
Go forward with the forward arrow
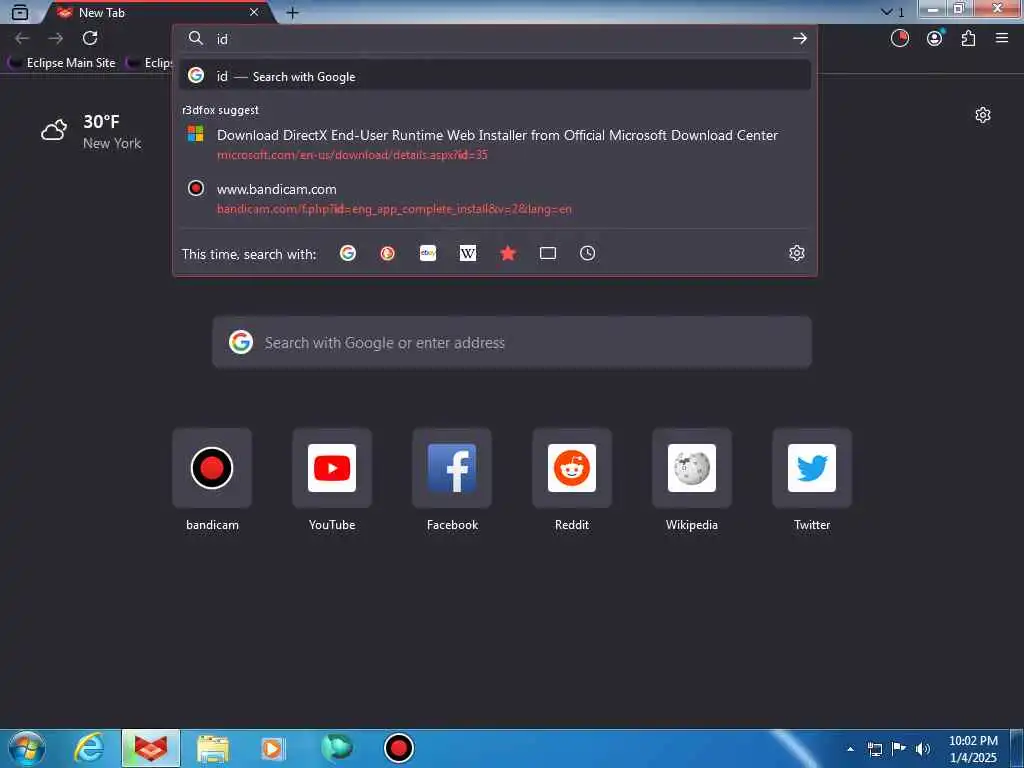pos(56,38)
